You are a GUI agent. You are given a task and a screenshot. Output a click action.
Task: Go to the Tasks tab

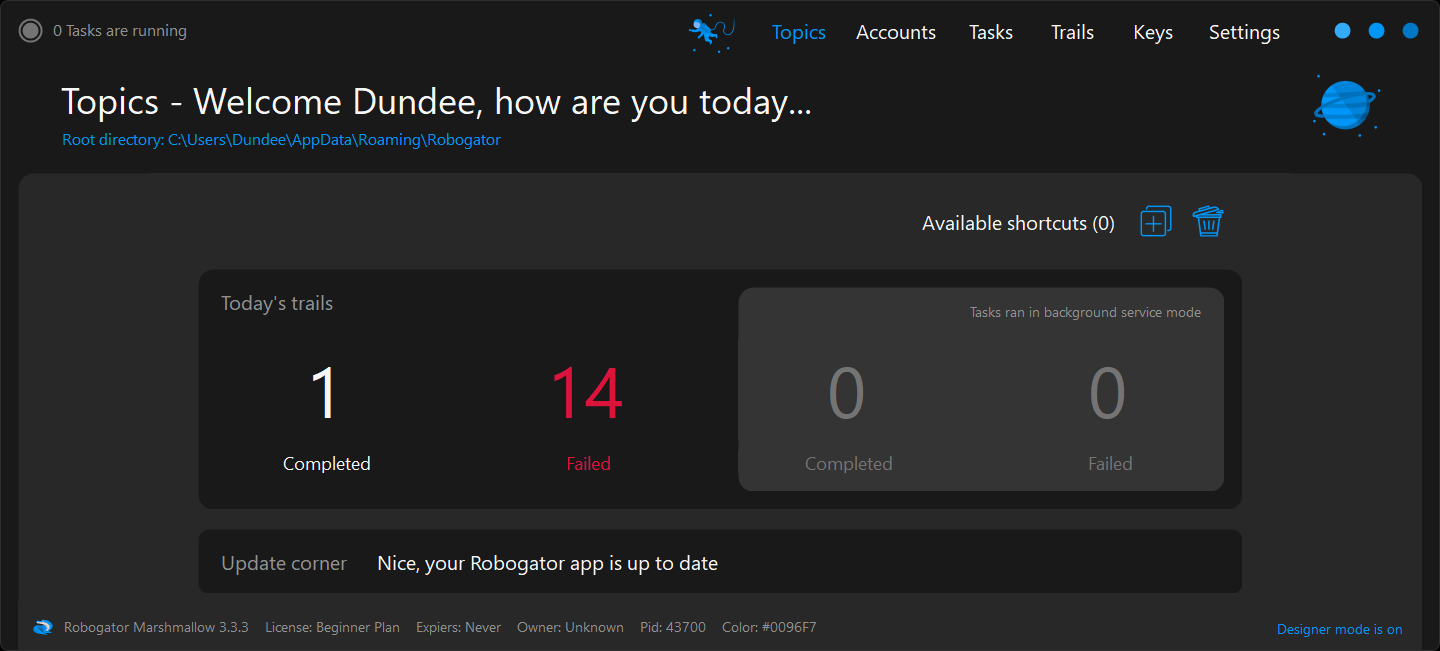coord(991,33)
